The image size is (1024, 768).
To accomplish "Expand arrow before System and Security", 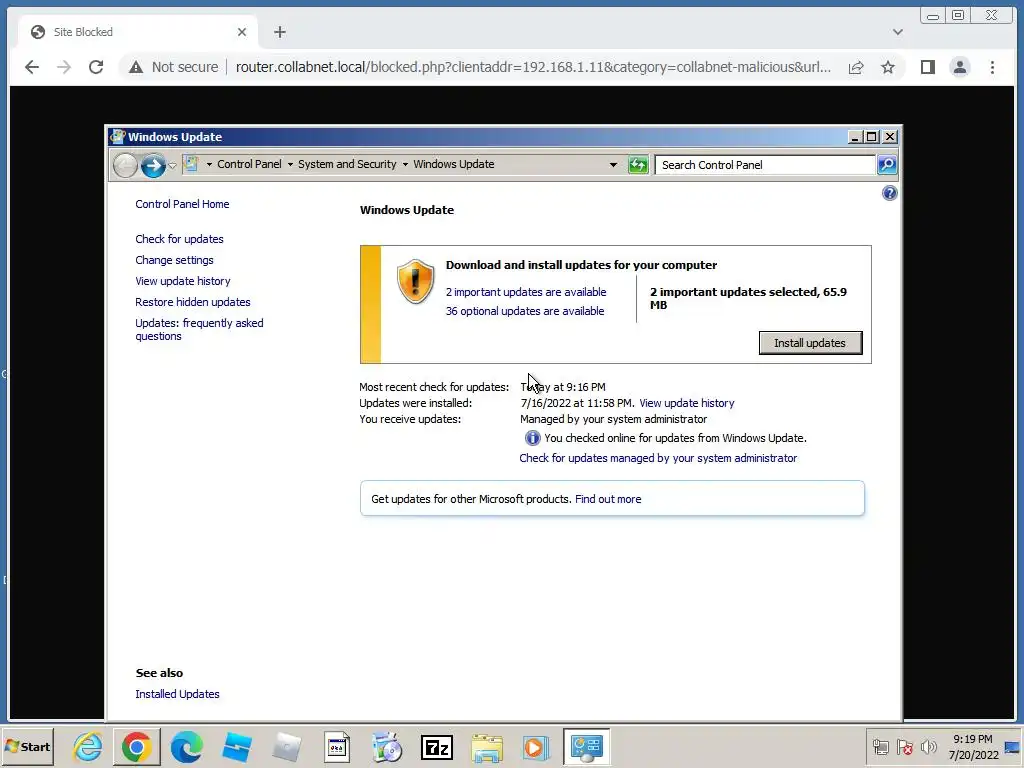I will coord(290,165).
